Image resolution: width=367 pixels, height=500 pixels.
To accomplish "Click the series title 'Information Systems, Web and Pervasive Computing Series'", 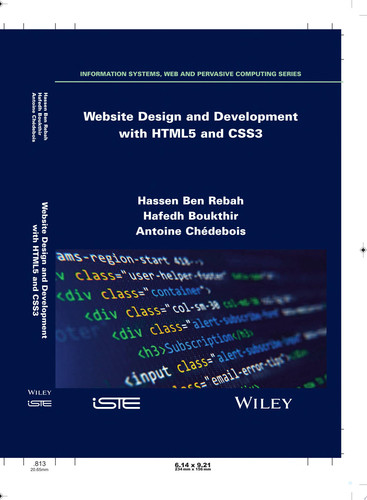I will click(190, 74).
